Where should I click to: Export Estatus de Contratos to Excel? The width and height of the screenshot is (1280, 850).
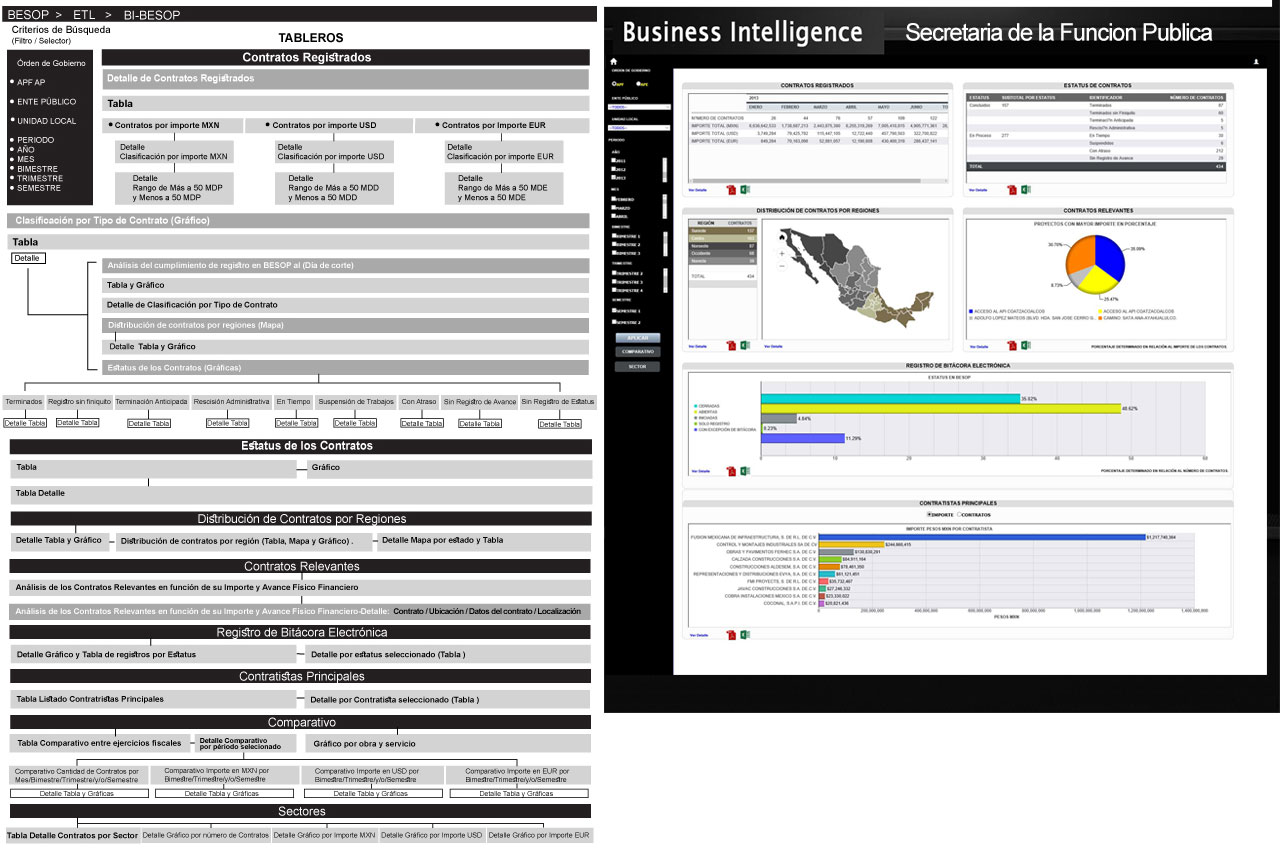click(x=1025, y=189)
